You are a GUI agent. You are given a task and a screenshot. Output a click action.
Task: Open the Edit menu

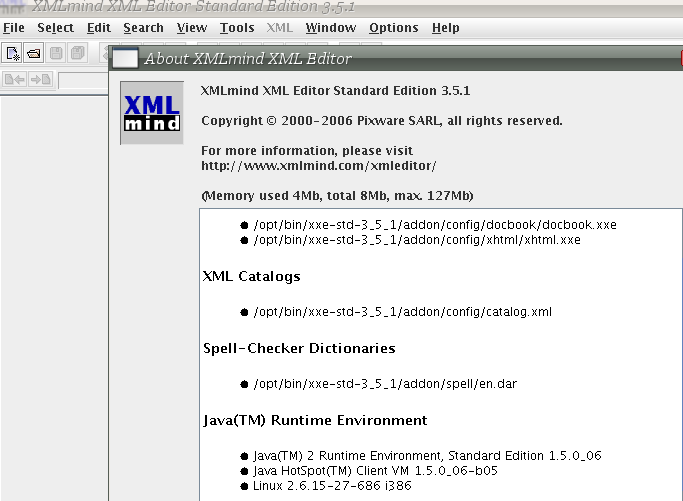[99, 28]
